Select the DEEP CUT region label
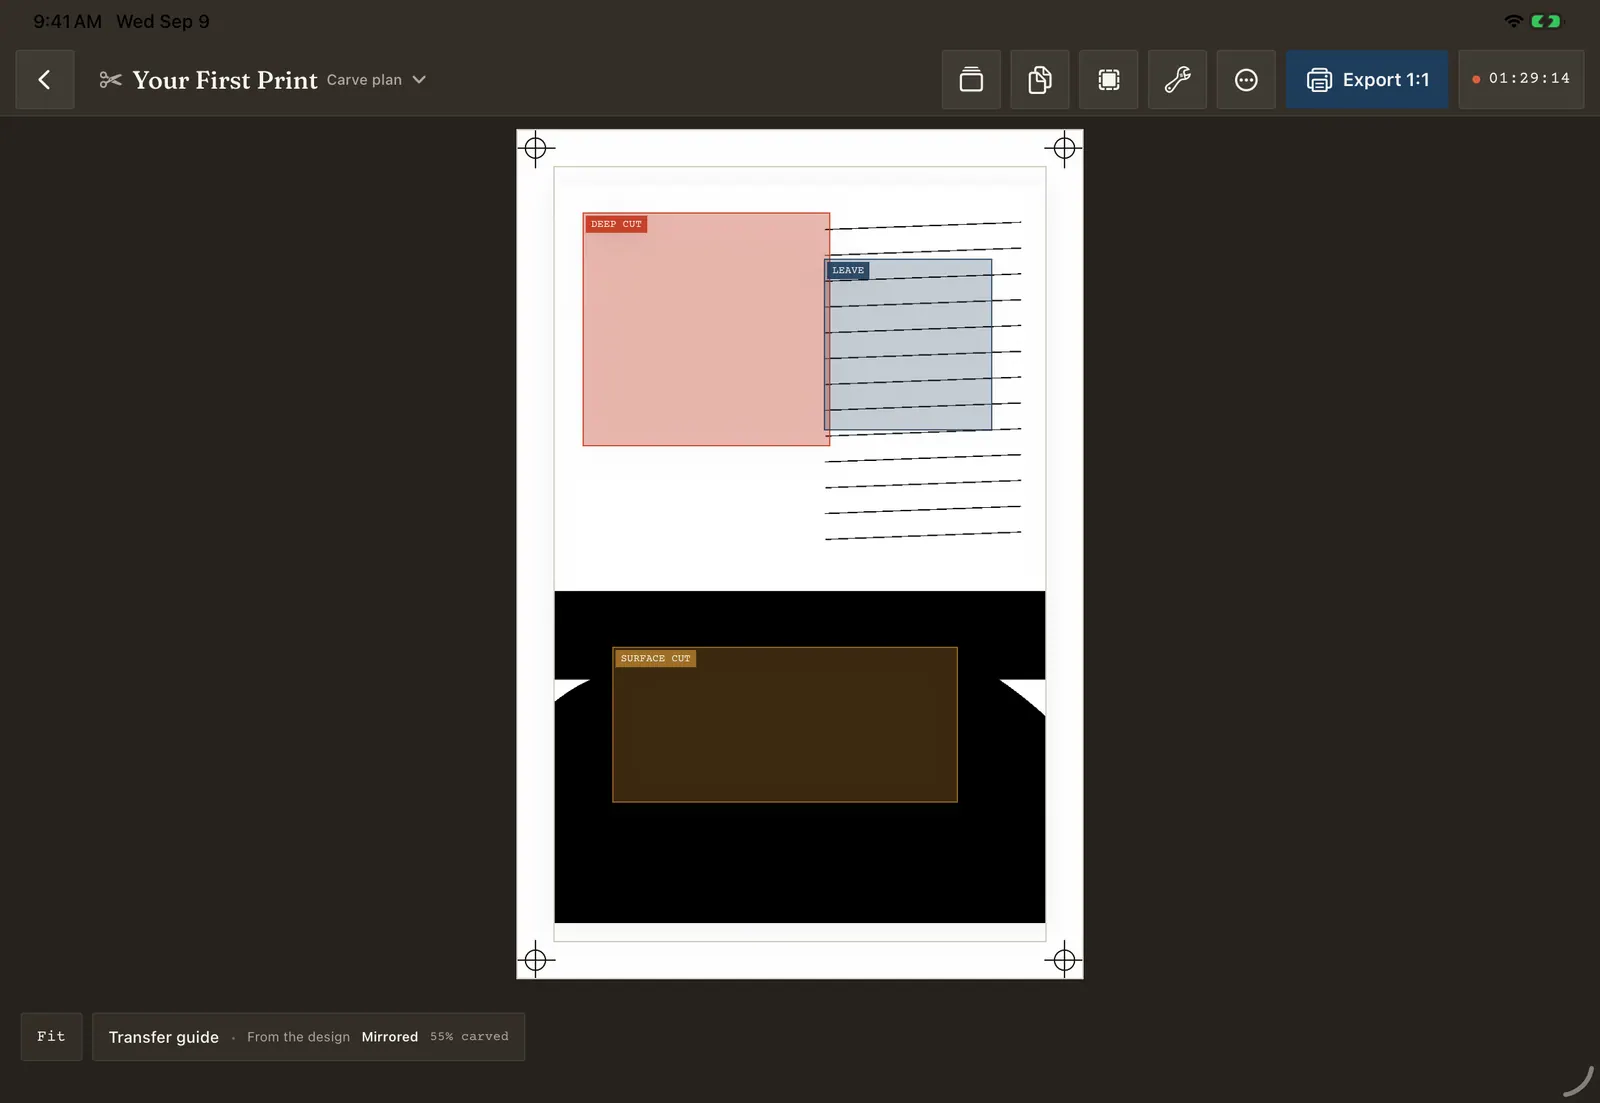1600x1103 pixels. tap(616, 224)
